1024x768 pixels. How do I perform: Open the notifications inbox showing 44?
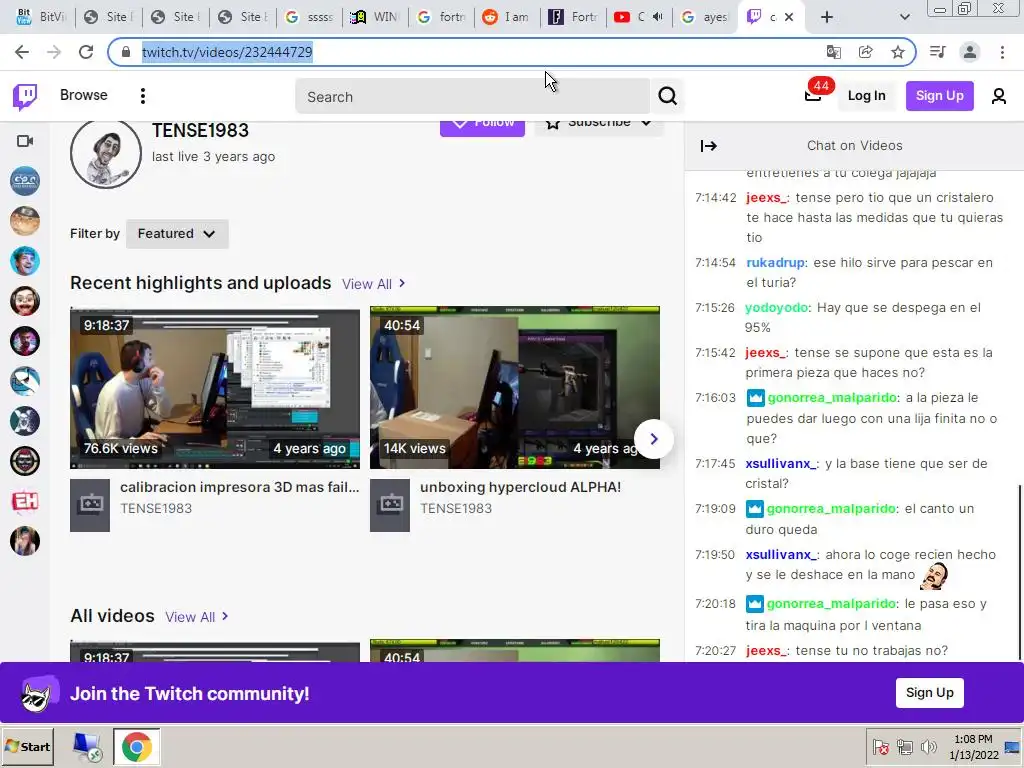click(812, 95)
